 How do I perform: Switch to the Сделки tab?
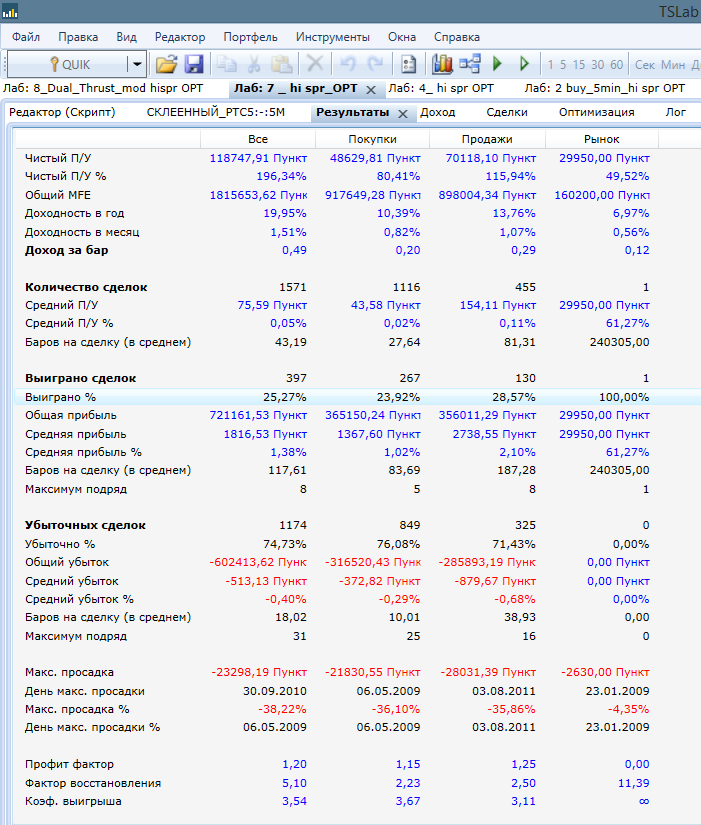[507, 112]
